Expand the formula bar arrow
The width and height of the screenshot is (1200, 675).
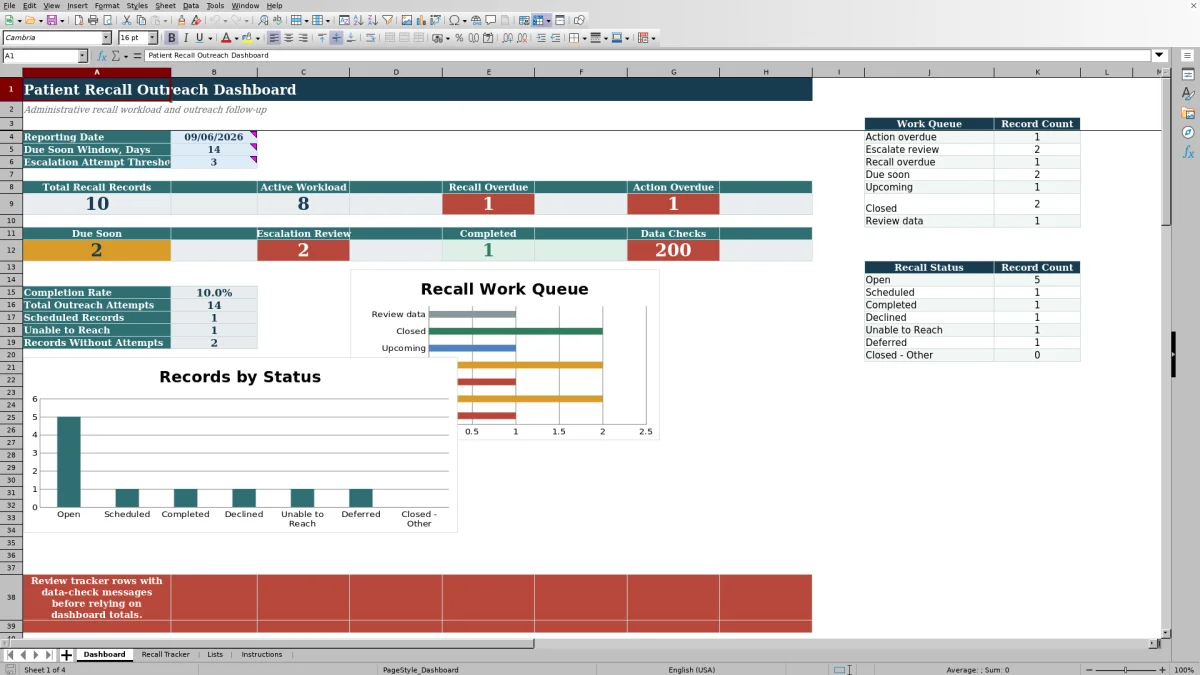pos(1159,56)
